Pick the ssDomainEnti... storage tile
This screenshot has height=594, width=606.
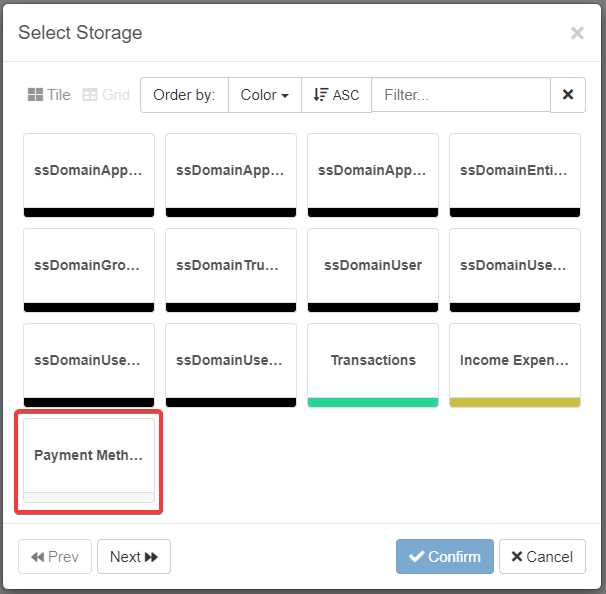(515, 170)
